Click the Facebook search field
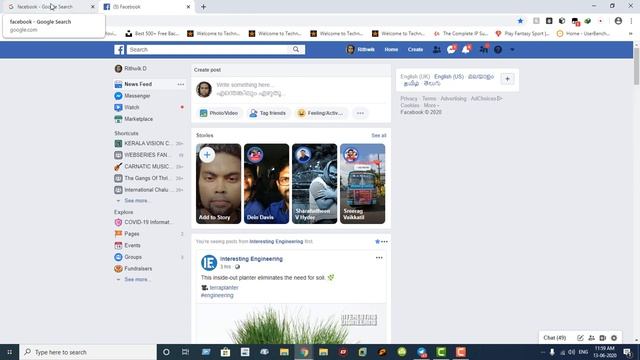This screenshot has height=360, width=640. [208, 49]
